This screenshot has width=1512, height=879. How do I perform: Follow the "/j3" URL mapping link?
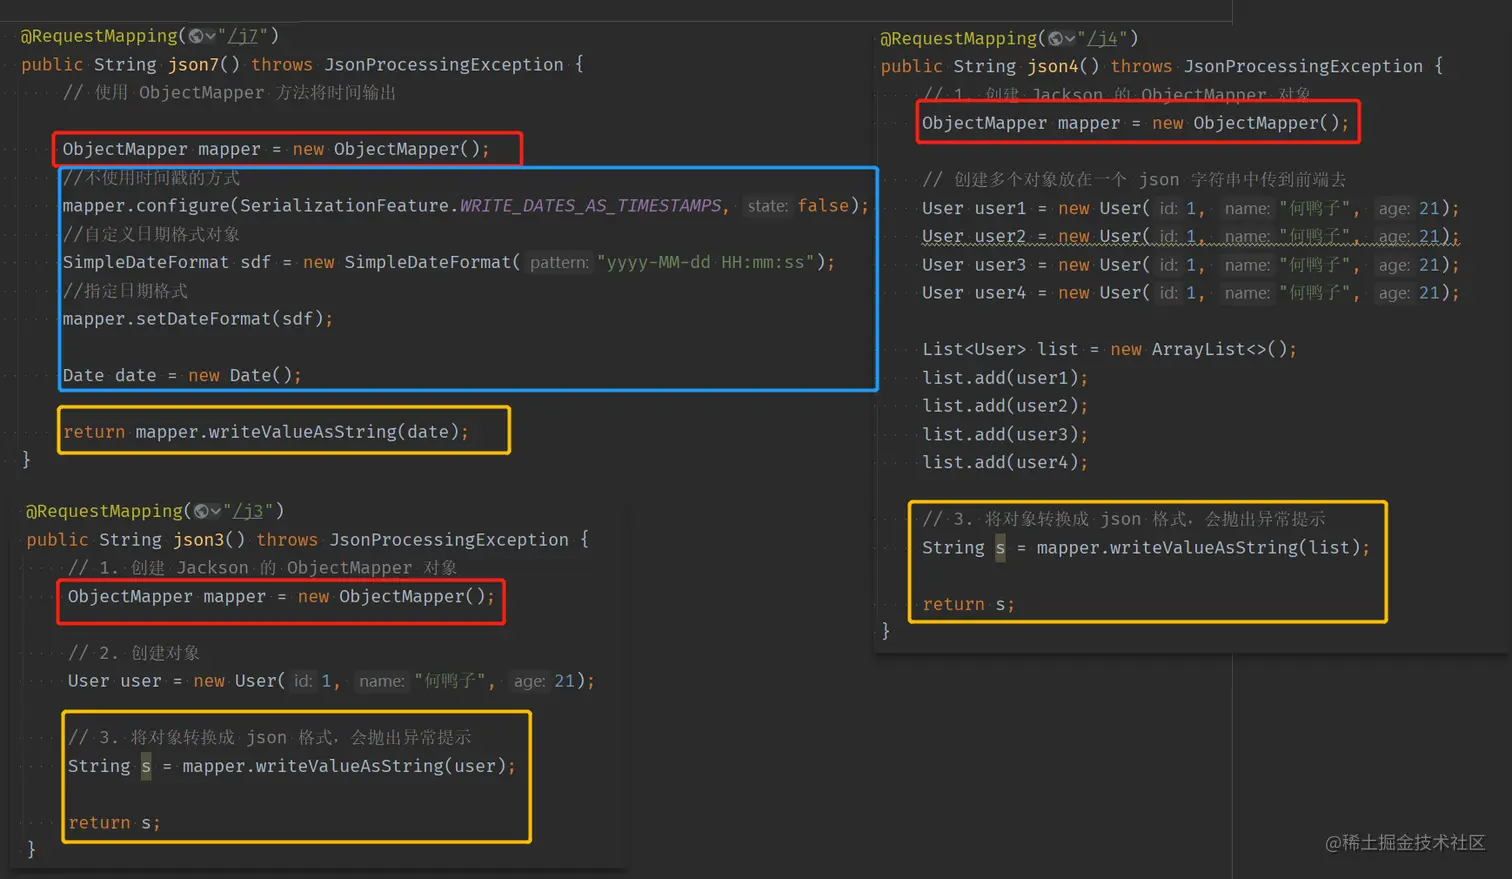pyautogui.click(x=249, y=511)
